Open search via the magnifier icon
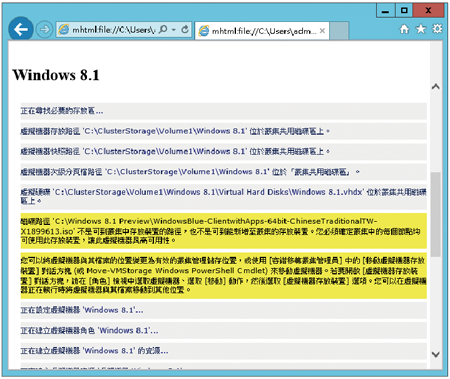This screenshot has height=379, width=450. 163,30
